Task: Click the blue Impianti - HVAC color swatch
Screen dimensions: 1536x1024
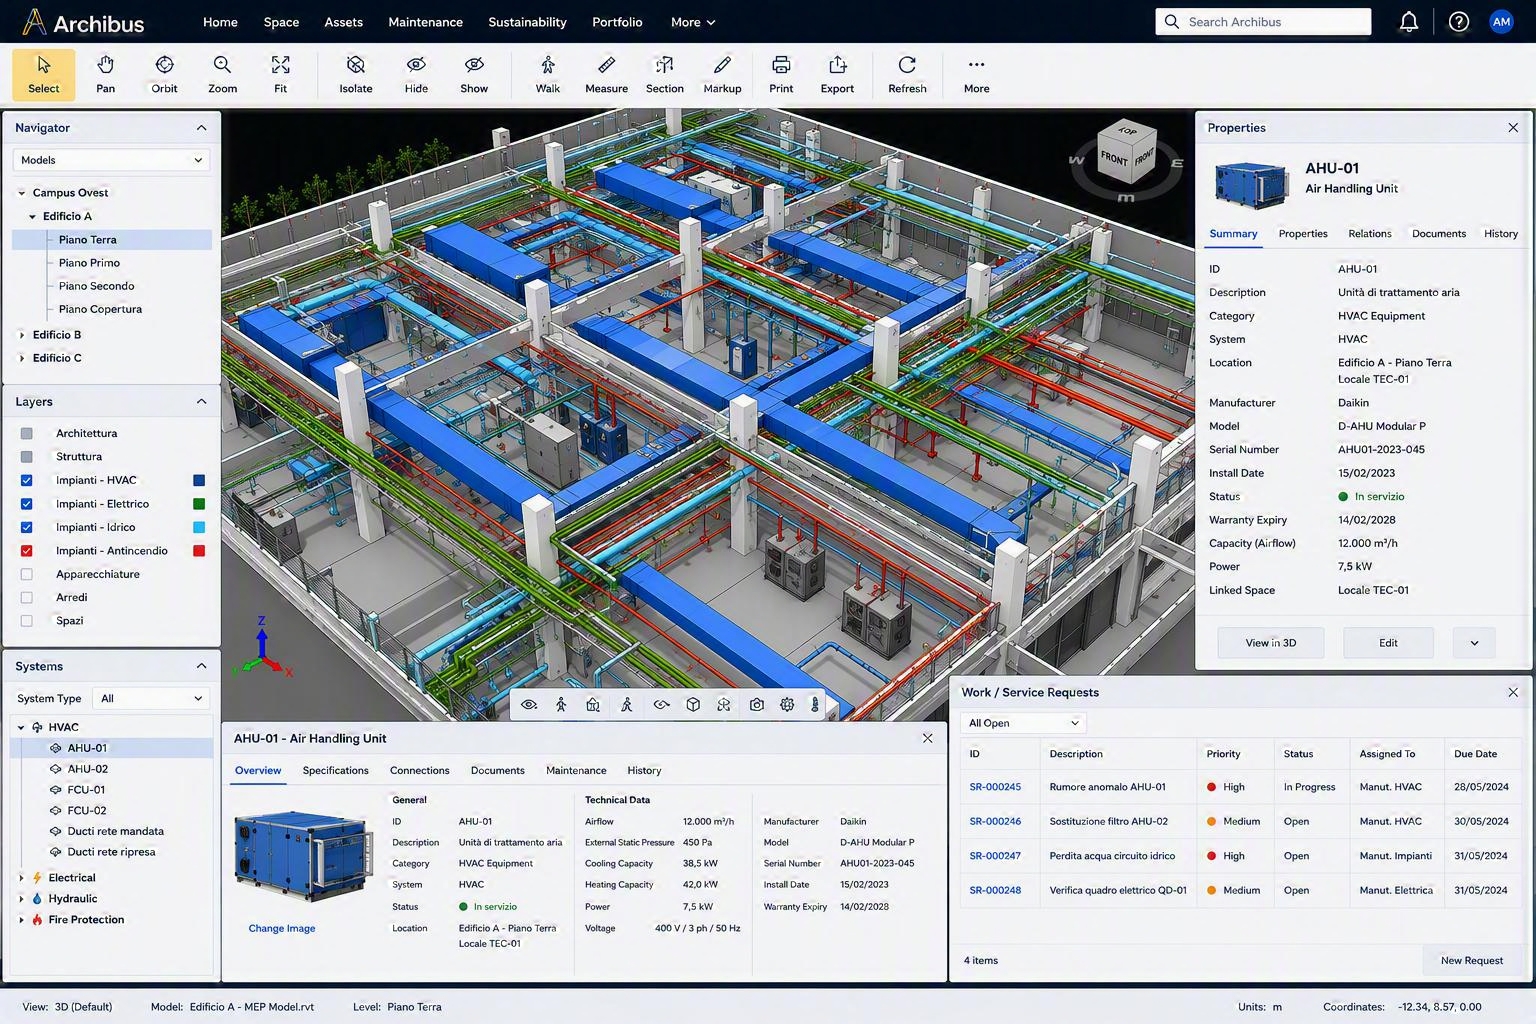Action: click(x=199, y=480)
